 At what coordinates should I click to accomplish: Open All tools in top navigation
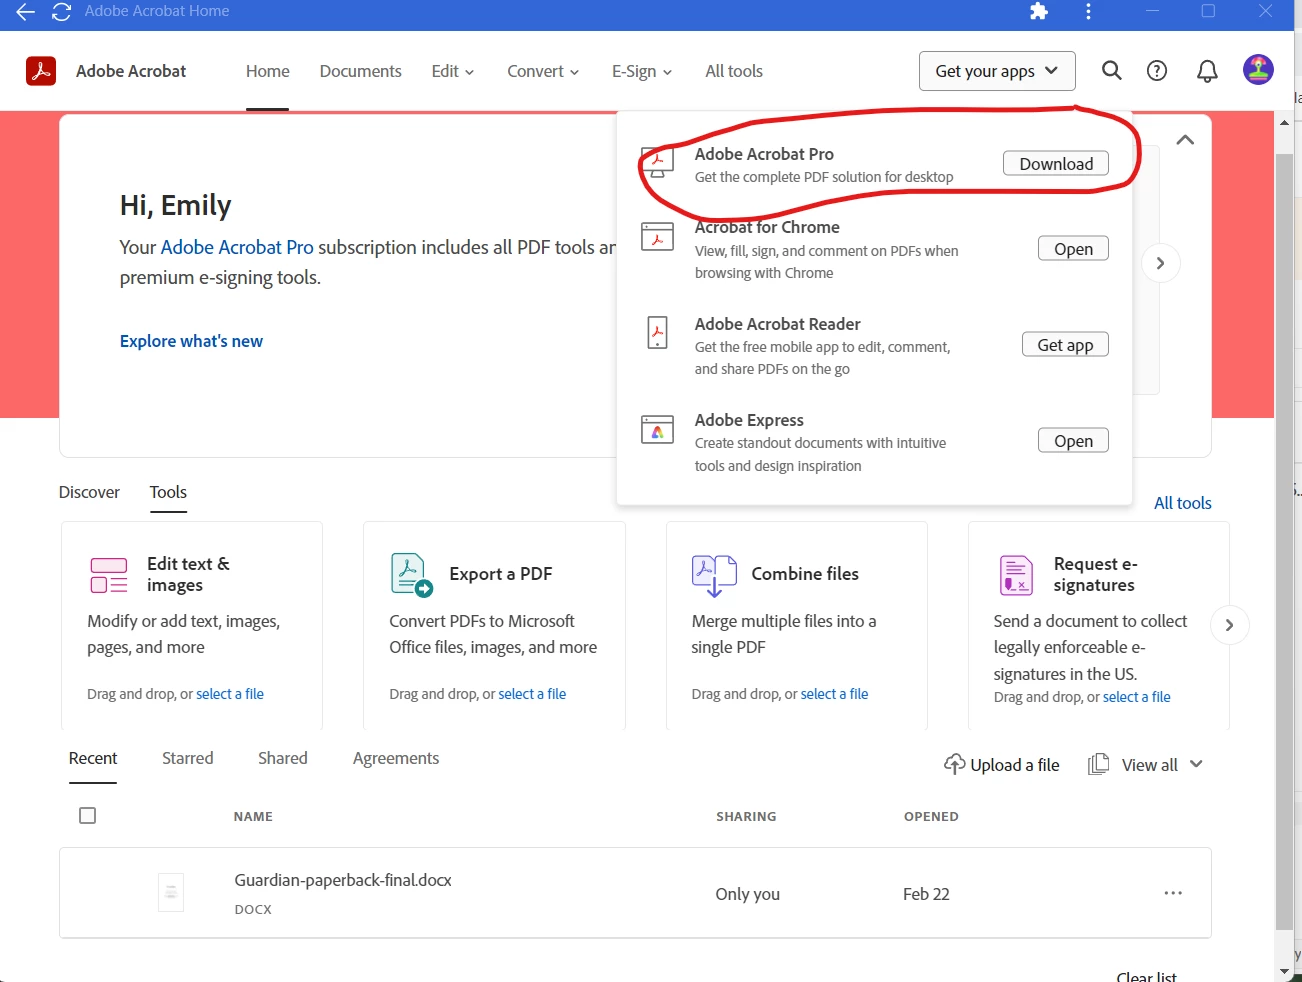734,71
